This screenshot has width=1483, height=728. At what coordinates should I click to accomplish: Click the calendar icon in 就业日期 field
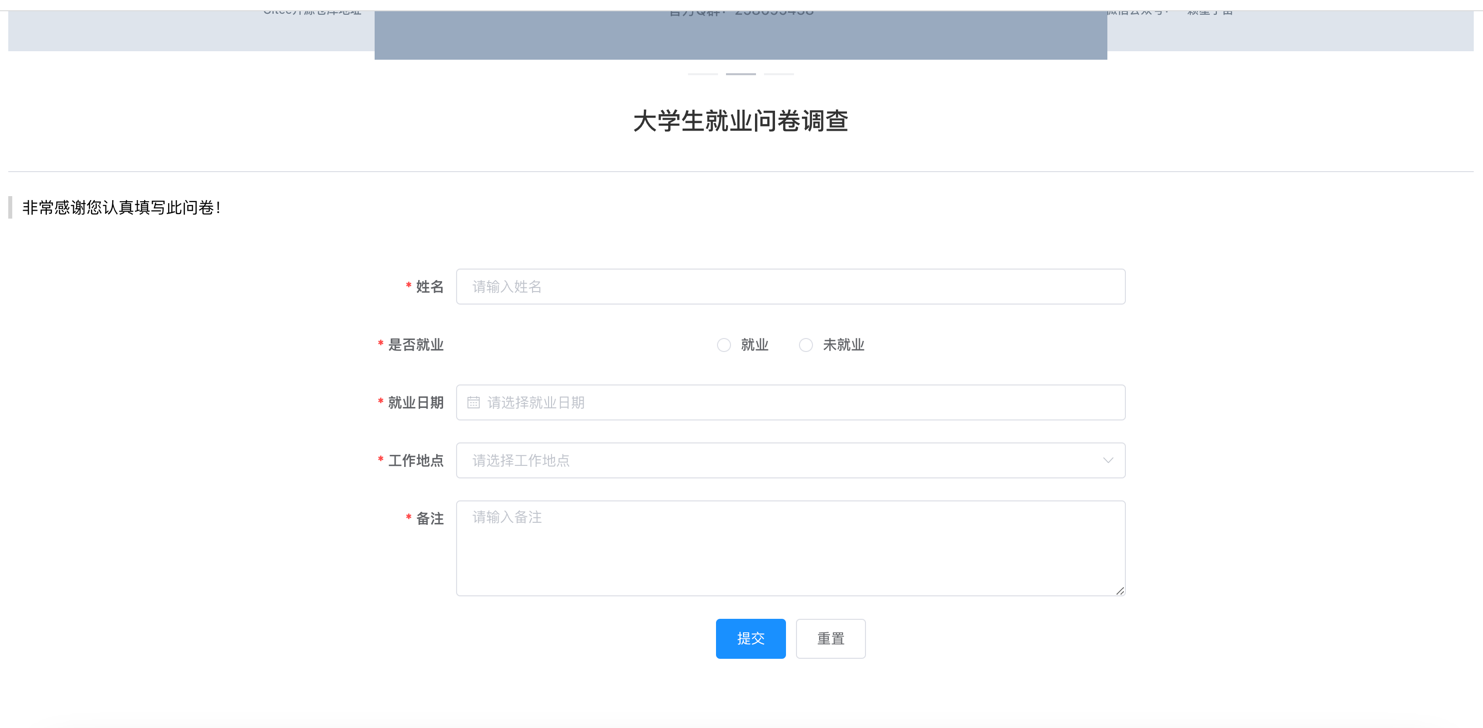(474, 402)
